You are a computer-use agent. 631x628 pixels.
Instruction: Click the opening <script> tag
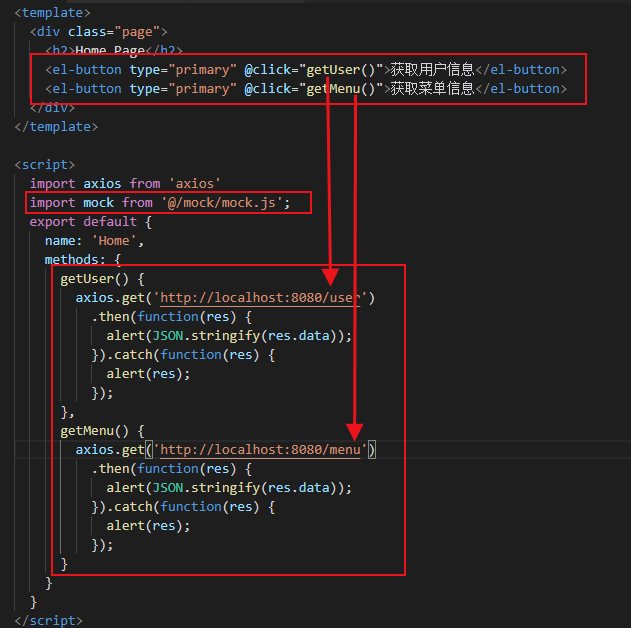pyautogui.click(x=45, y=165)
